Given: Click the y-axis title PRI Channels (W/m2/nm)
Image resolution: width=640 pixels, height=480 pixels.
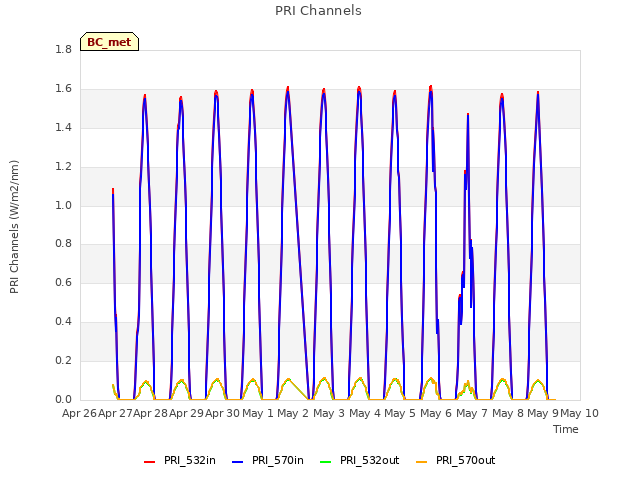Looking at the screenshot, I should (x=14, y=227).
